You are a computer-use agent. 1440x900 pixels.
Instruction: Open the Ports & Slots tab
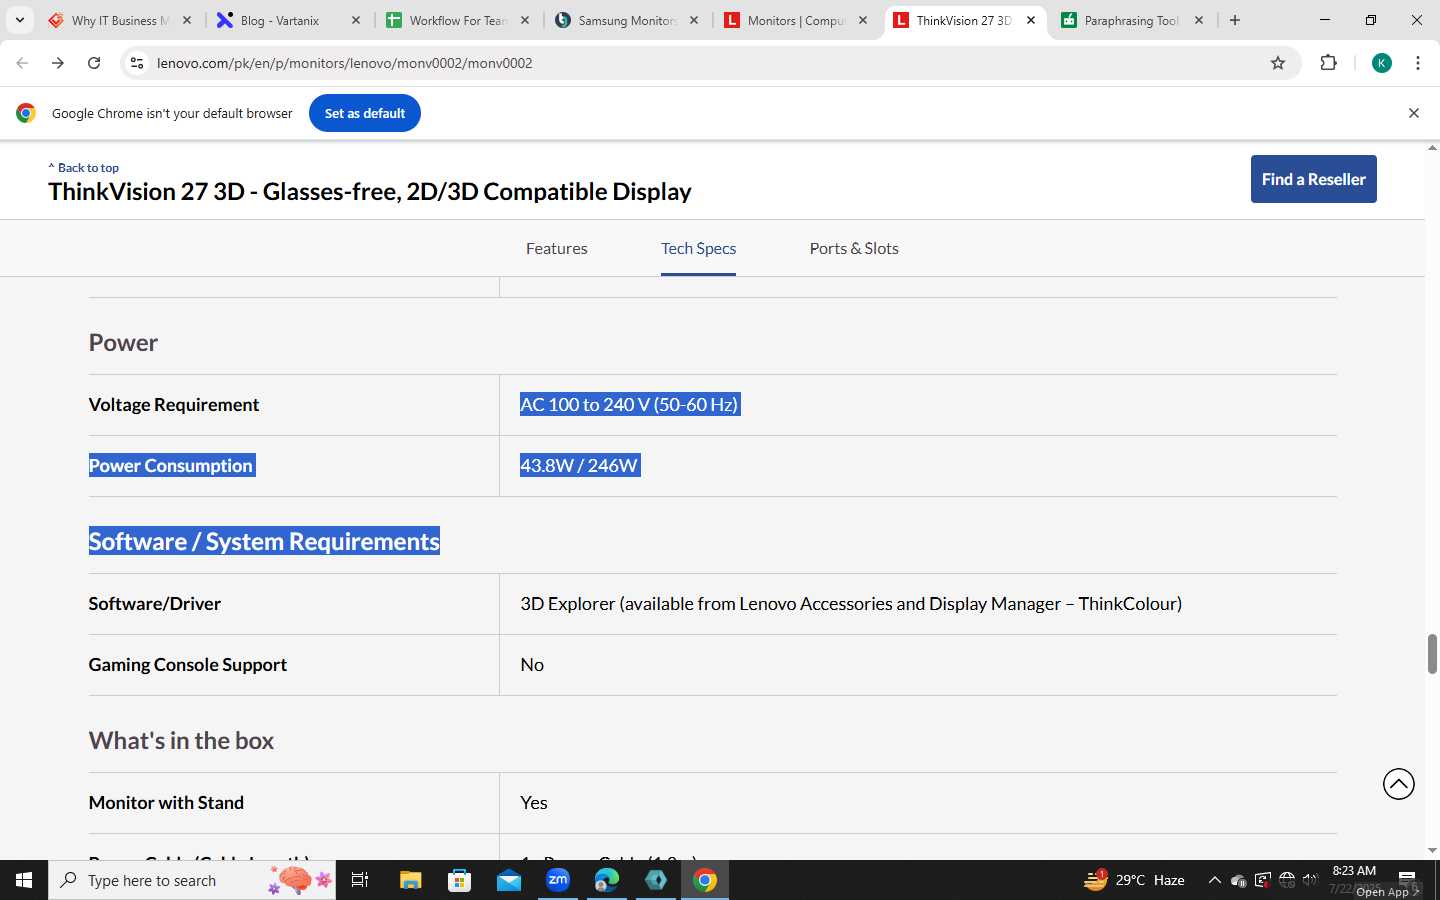click(854, 248)
